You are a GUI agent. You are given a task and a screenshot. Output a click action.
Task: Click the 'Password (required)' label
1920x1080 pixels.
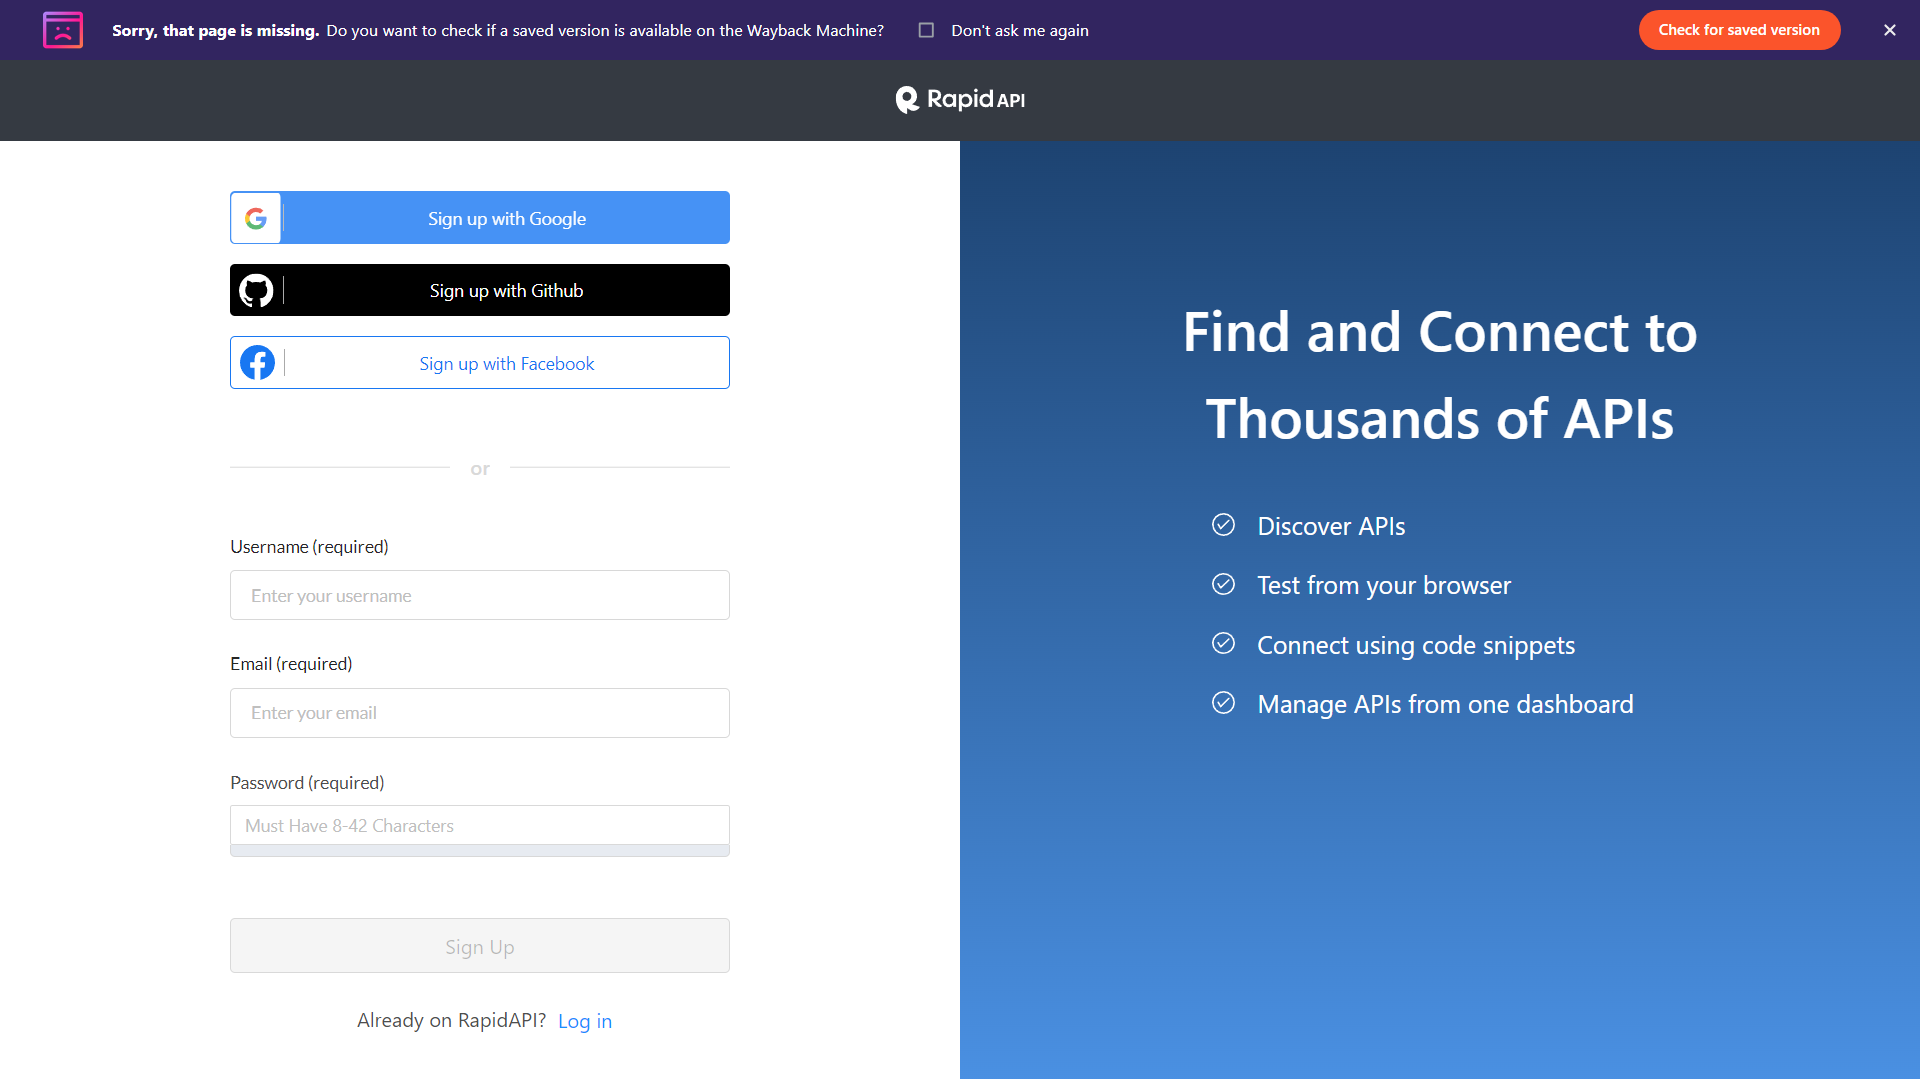coord(307,783)
